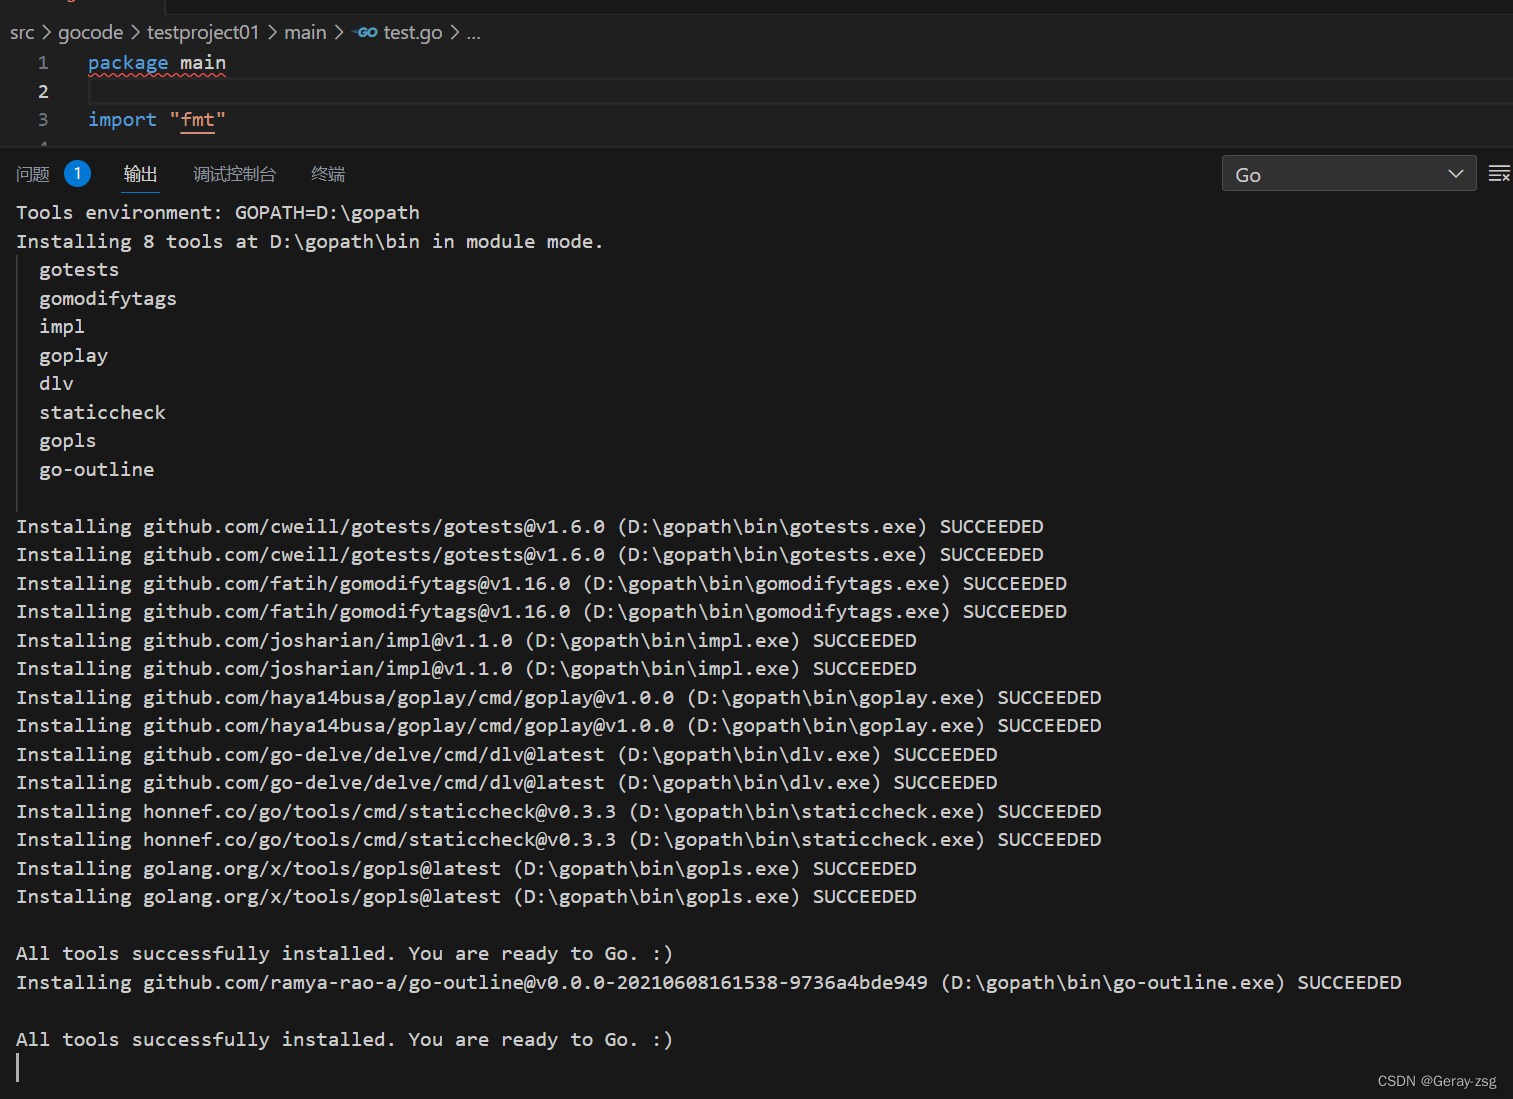Click the gotests tool name in list
This screenshot has width=1513, height=1099.
pyautogui.click(x=79, y=270)
